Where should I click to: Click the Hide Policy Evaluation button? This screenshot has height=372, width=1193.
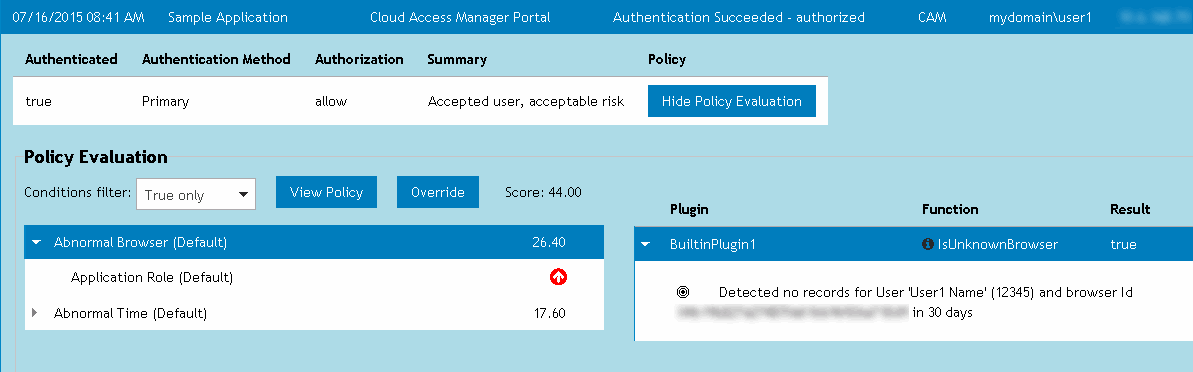pos(731,101)
